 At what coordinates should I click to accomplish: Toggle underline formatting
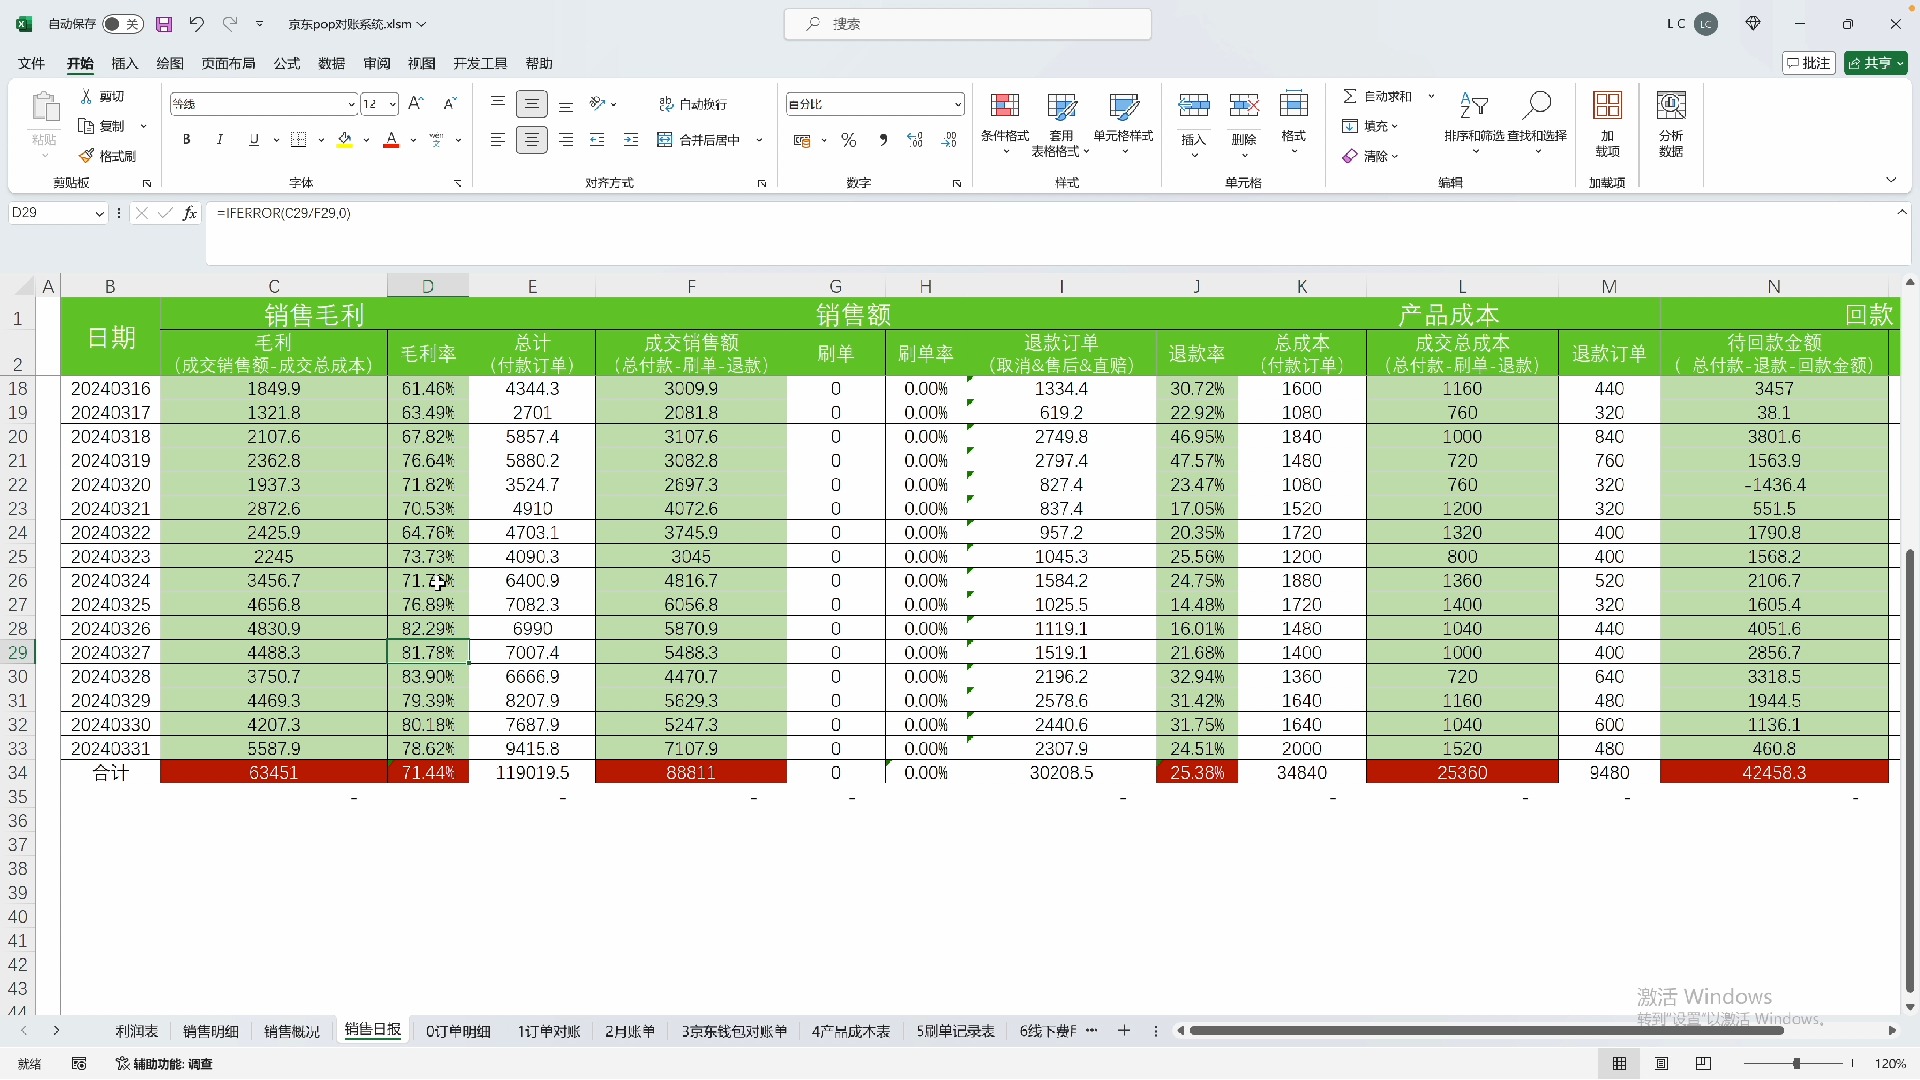(254, 140)
